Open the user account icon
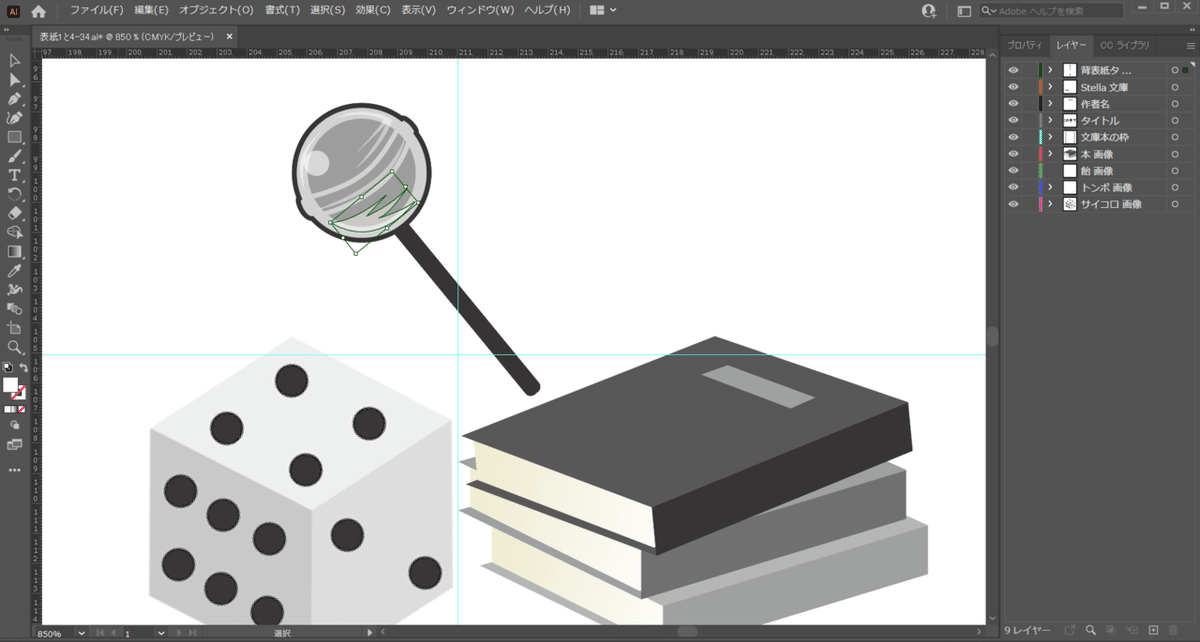1200x642 pixels. click(929, 11)
